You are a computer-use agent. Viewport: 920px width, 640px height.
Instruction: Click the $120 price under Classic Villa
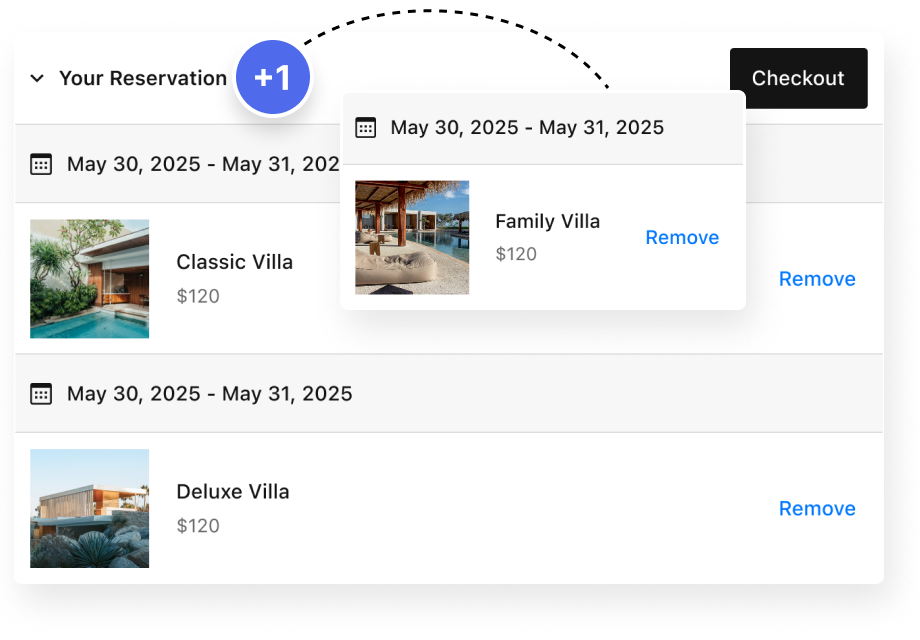[198, 296]
